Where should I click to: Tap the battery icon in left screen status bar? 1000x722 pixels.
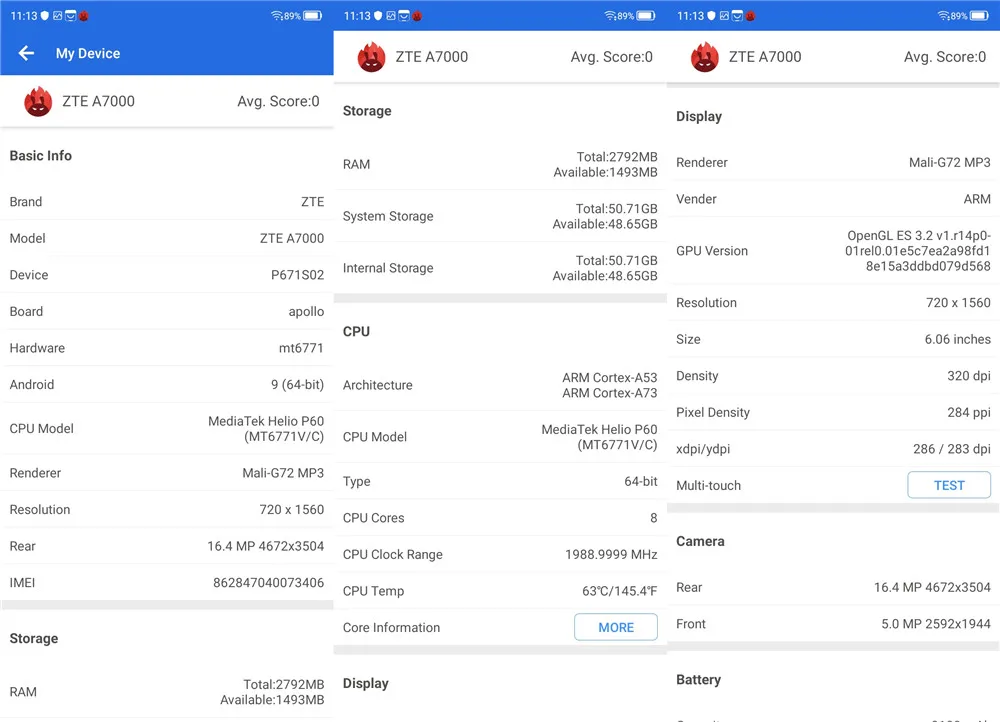[312, 16]
